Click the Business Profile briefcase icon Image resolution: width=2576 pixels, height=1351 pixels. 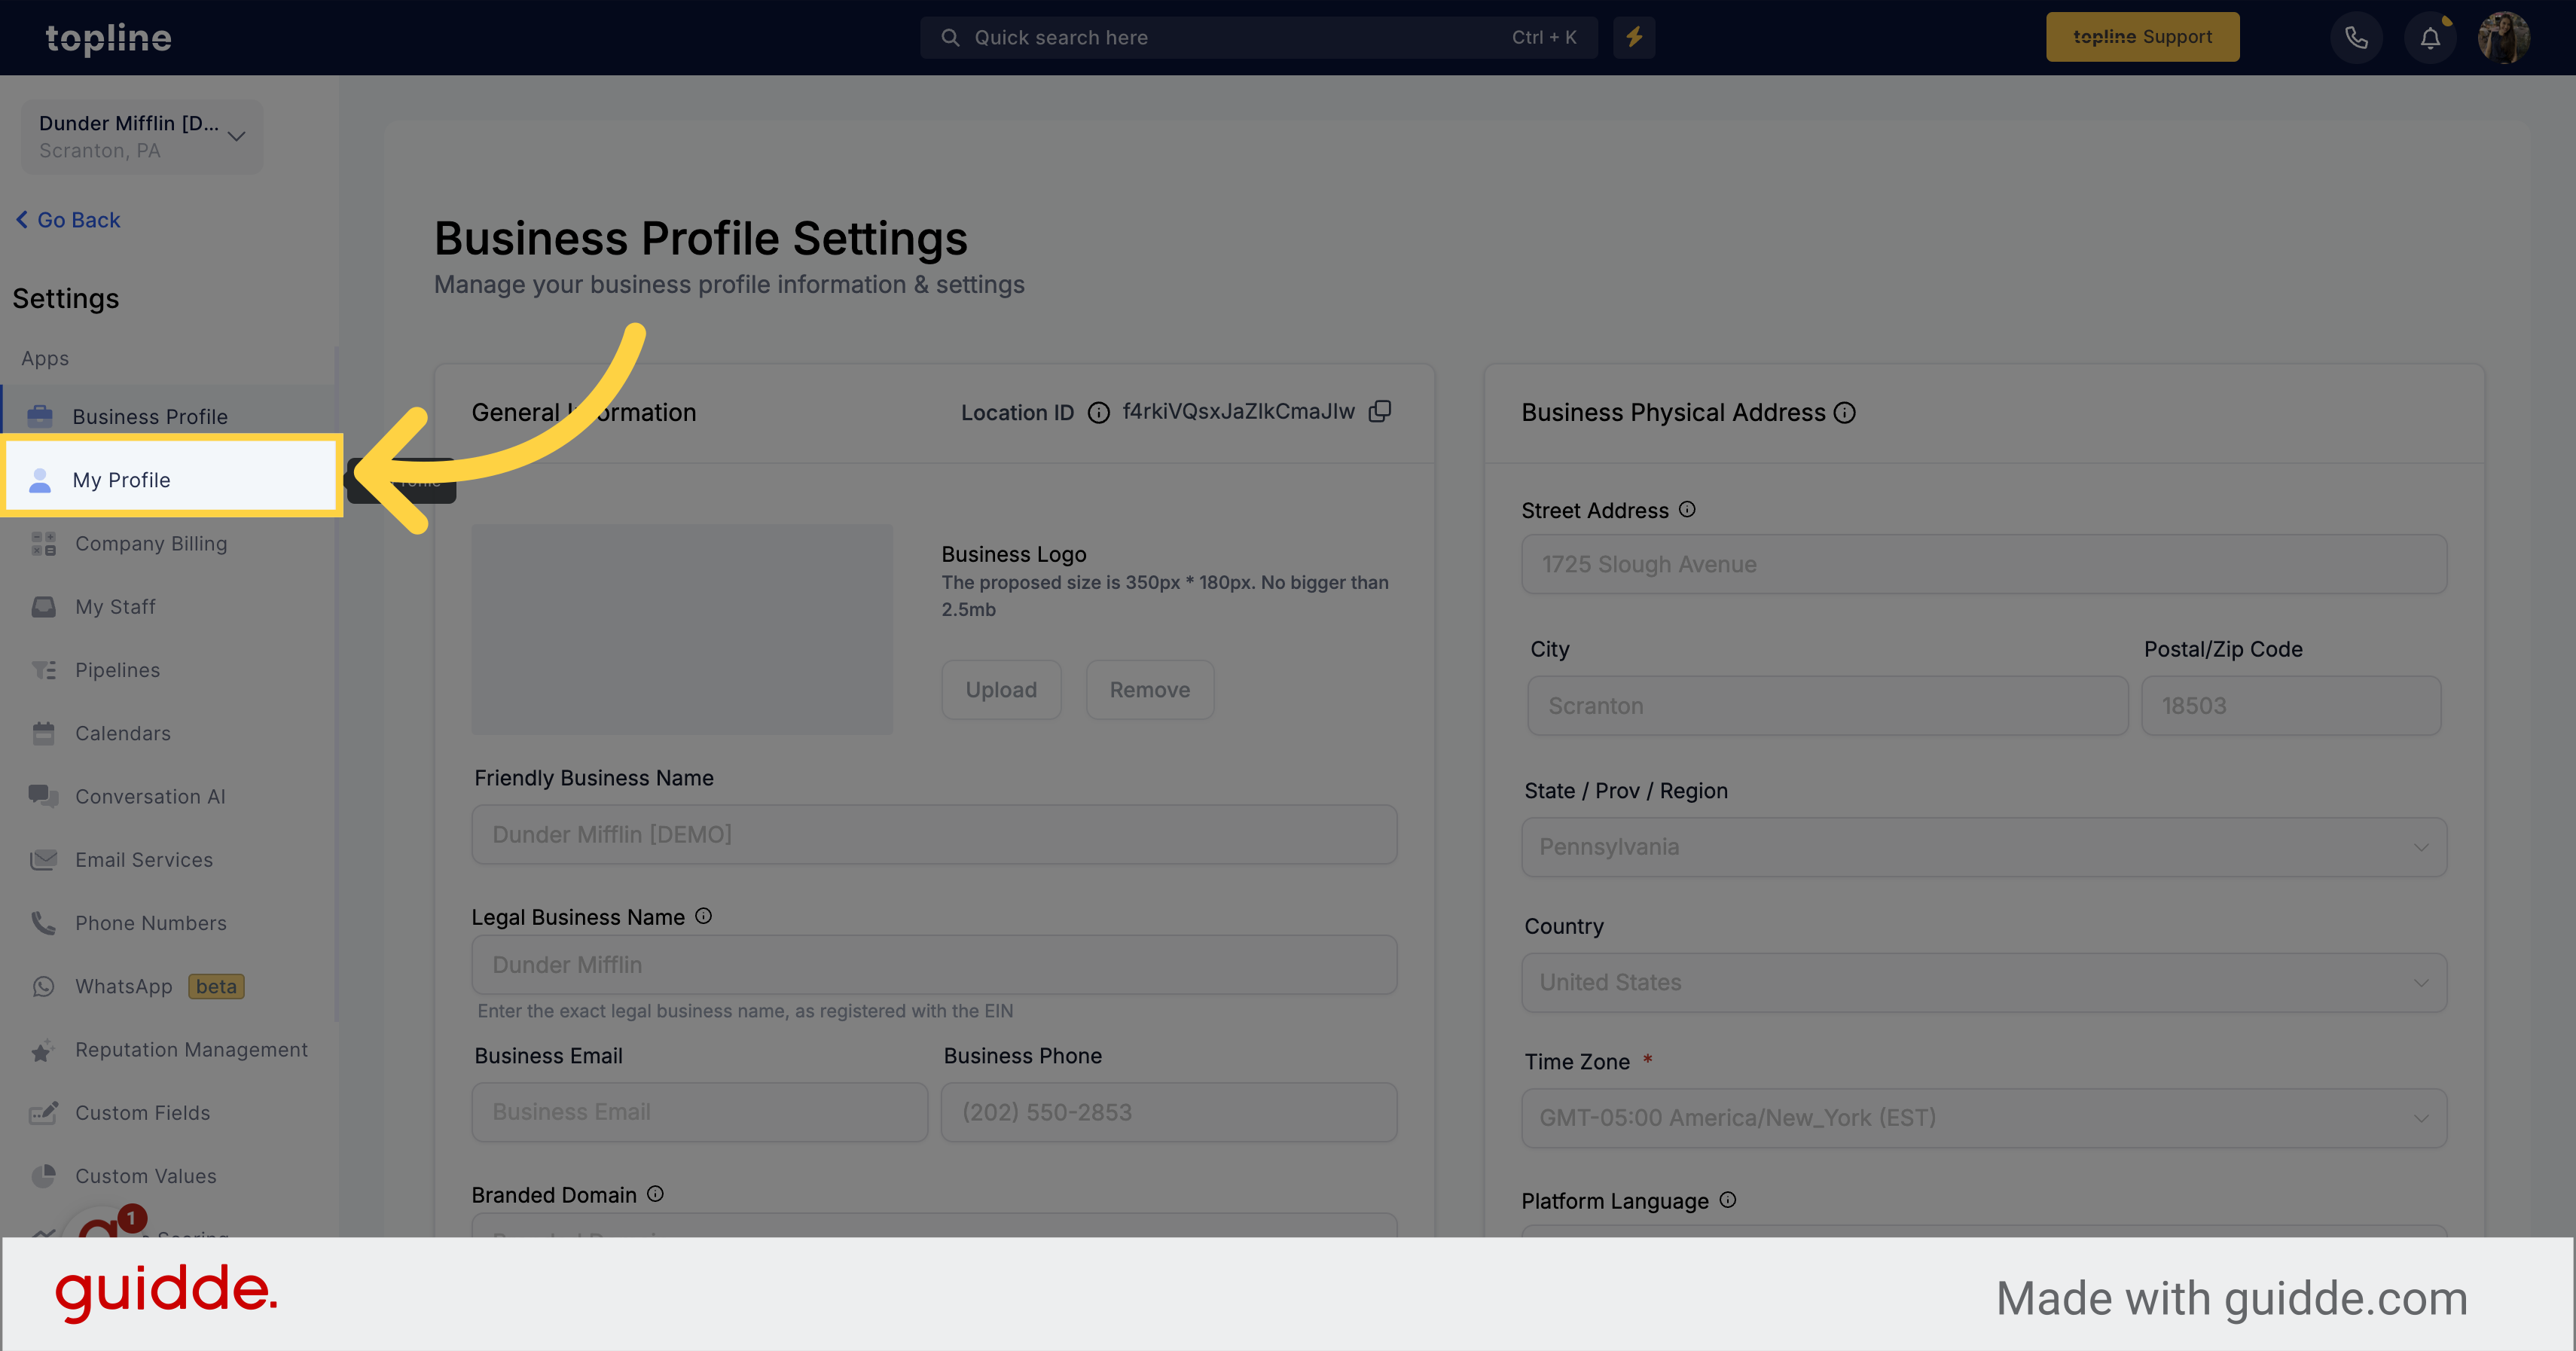(x=40, y=415)
